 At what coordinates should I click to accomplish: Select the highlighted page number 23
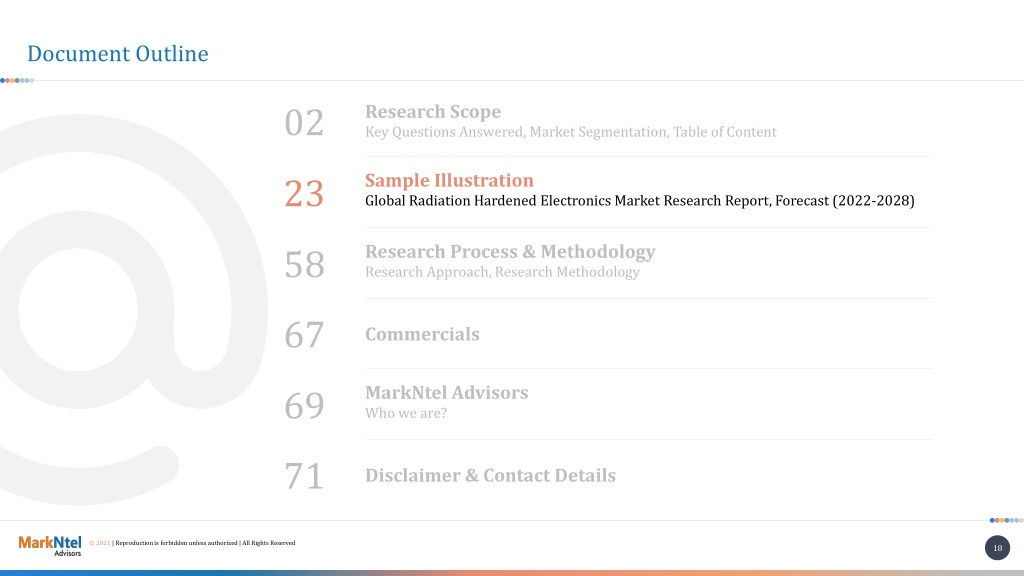[x=304, y=194]
